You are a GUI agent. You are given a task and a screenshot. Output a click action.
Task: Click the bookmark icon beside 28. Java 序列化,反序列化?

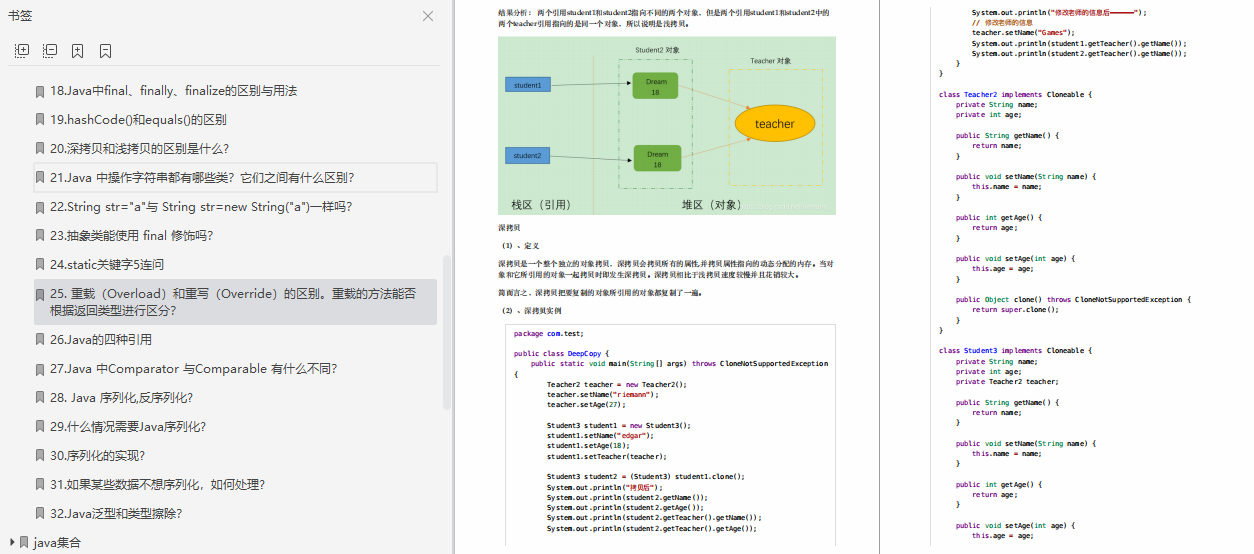click(x=40, y=398)
